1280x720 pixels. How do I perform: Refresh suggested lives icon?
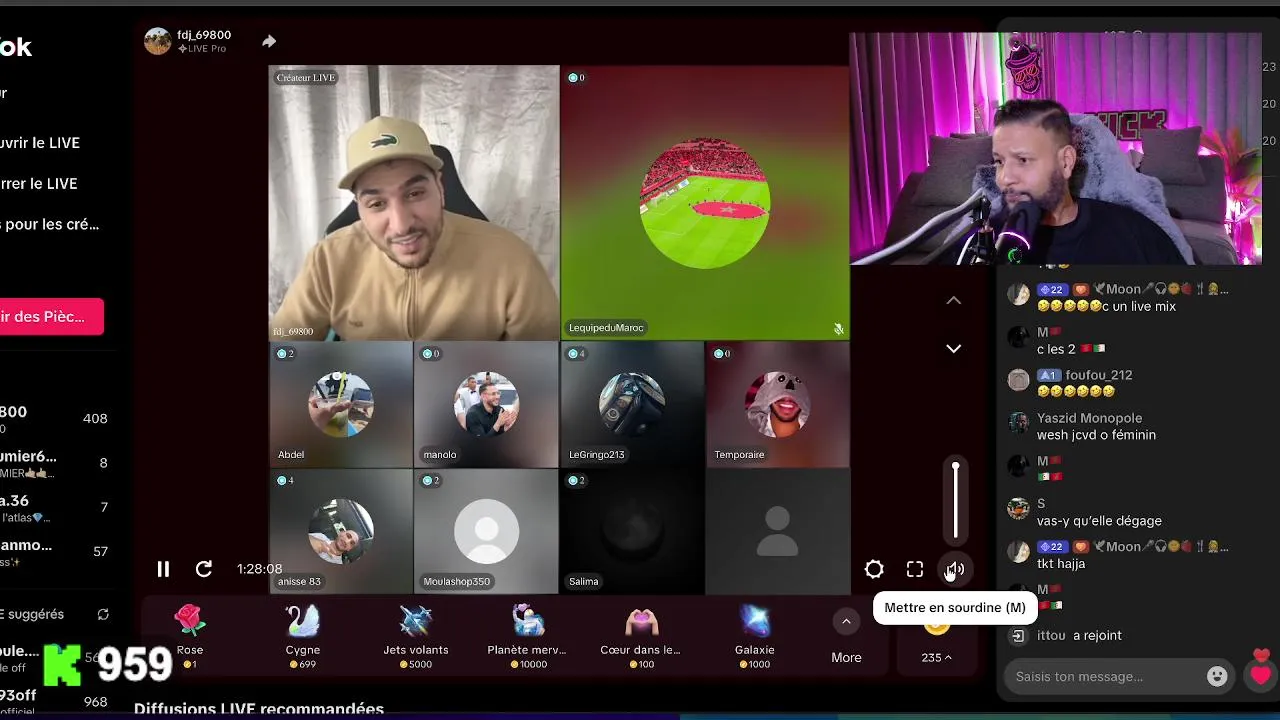click(103, 615)
